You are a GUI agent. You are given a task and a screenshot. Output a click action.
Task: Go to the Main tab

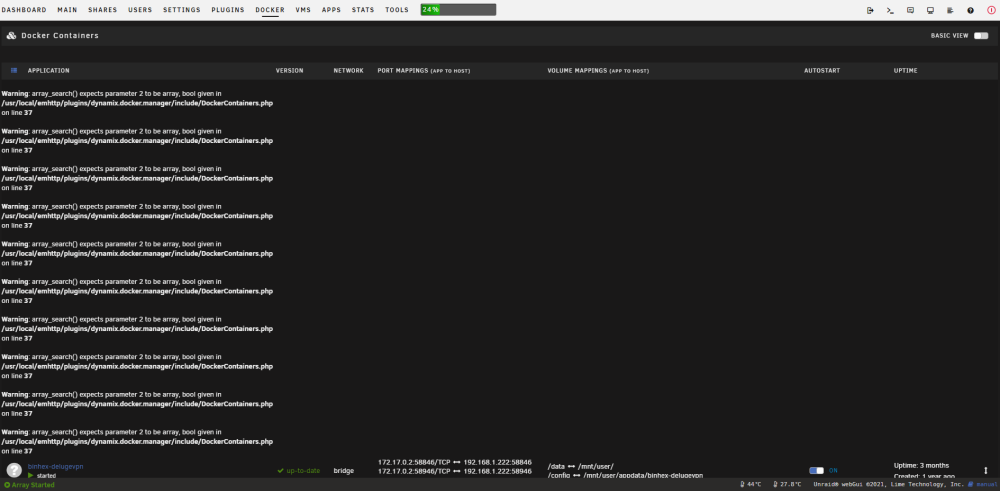(x=67, y=10)
